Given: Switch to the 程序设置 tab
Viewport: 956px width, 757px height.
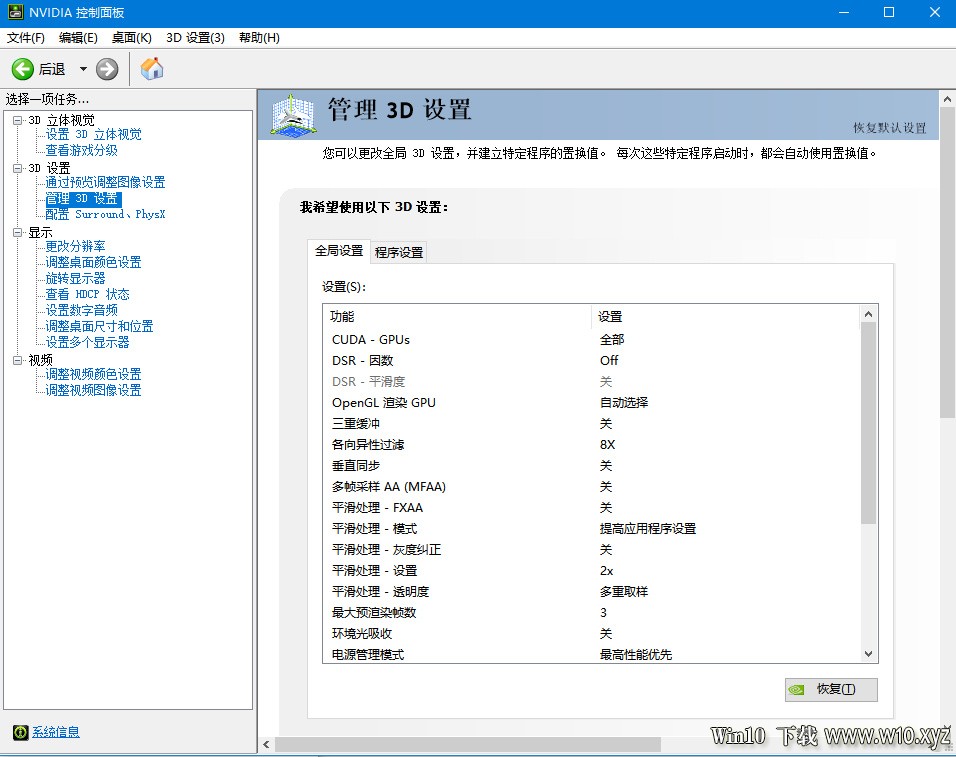Looking at the screenshot, I should click(x=399, y=252).
